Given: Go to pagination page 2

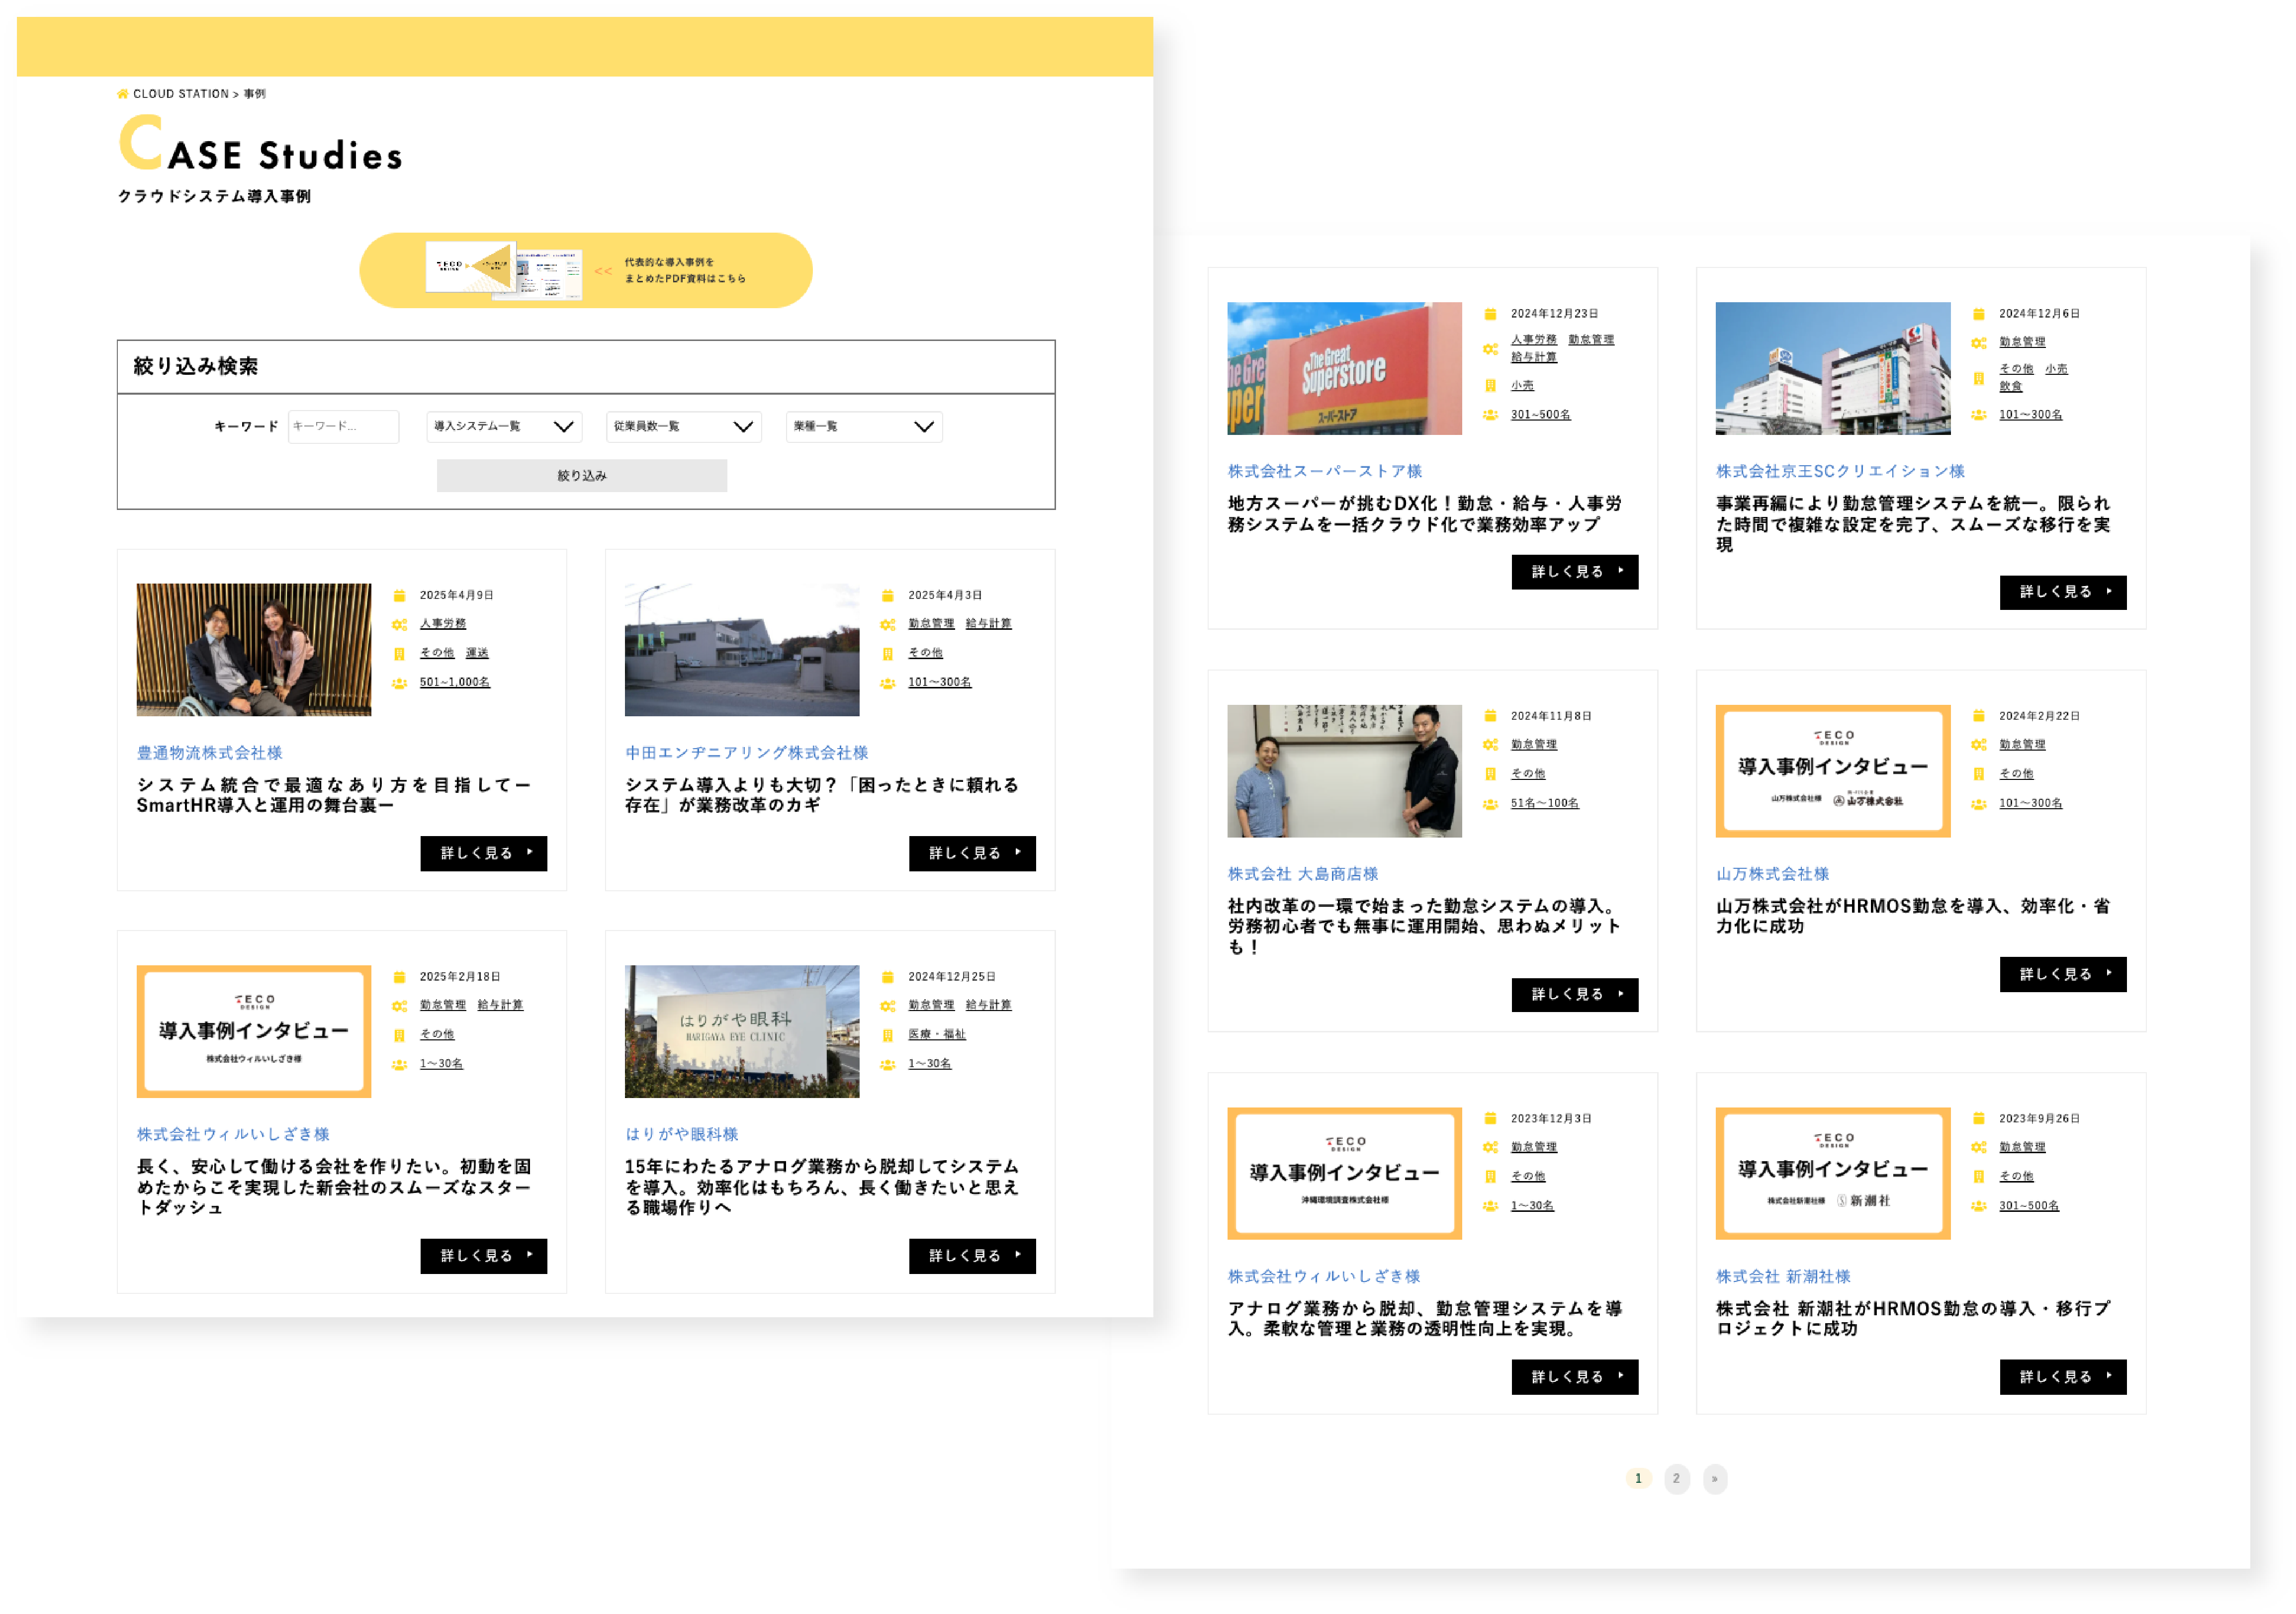Looking at the screenshot, I should (1677, 1479).
